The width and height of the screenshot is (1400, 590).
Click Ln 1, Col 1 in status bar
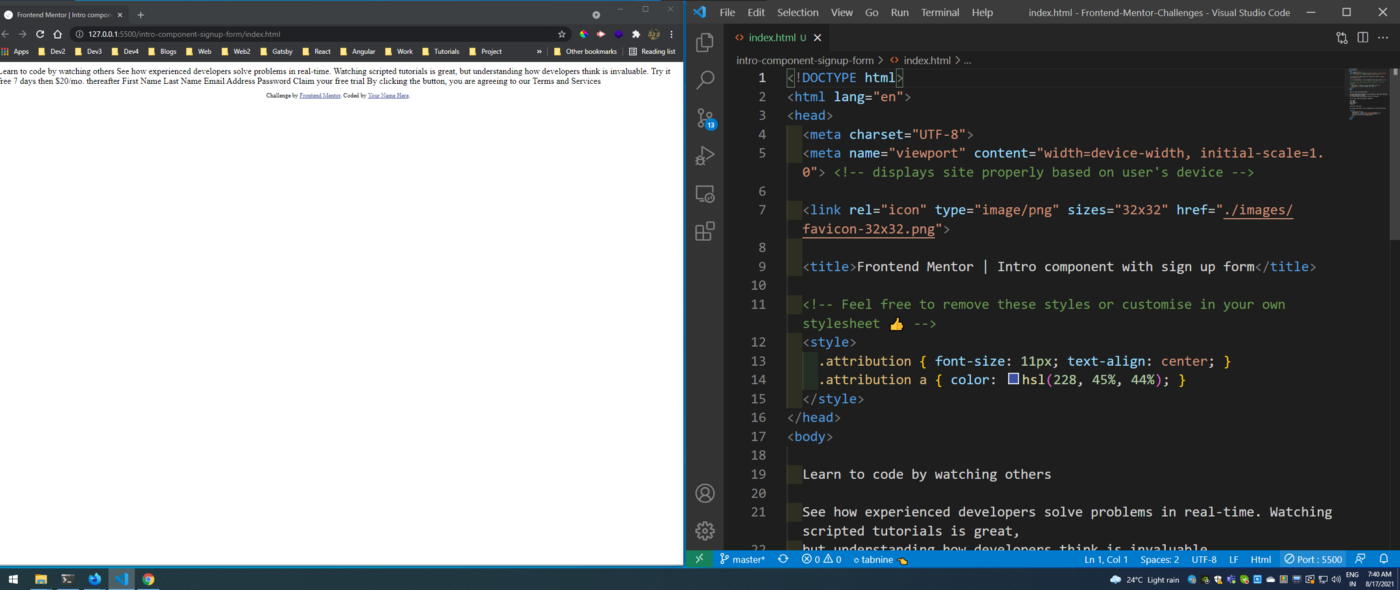(x=1108, y=560)
